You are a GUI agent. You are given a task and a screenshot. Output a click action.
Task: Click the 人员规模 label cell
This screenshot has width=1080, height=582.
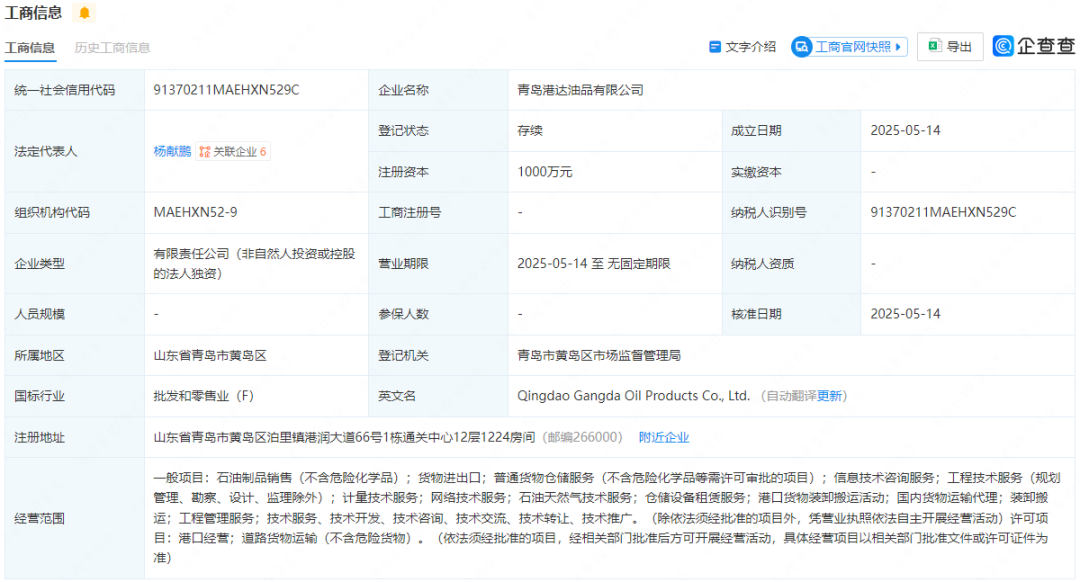click(74, 314)
